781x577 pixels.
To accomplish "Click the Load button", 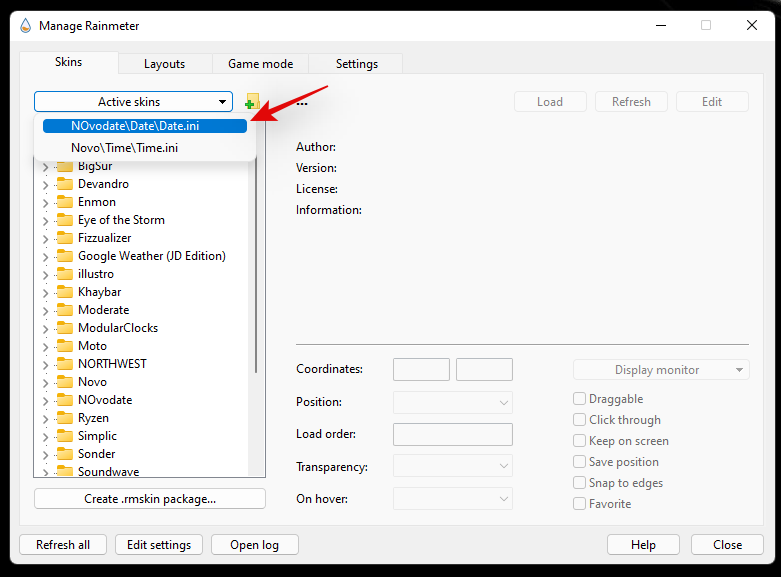I will point(550,102).
